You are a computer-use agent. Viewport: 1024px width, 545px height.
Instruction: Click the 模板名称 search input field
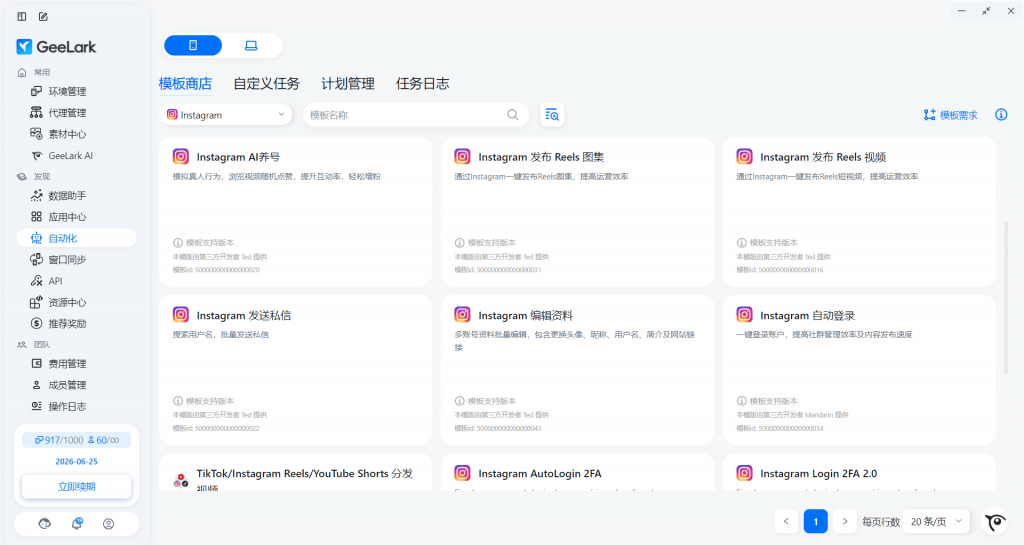tap(405, 115)
